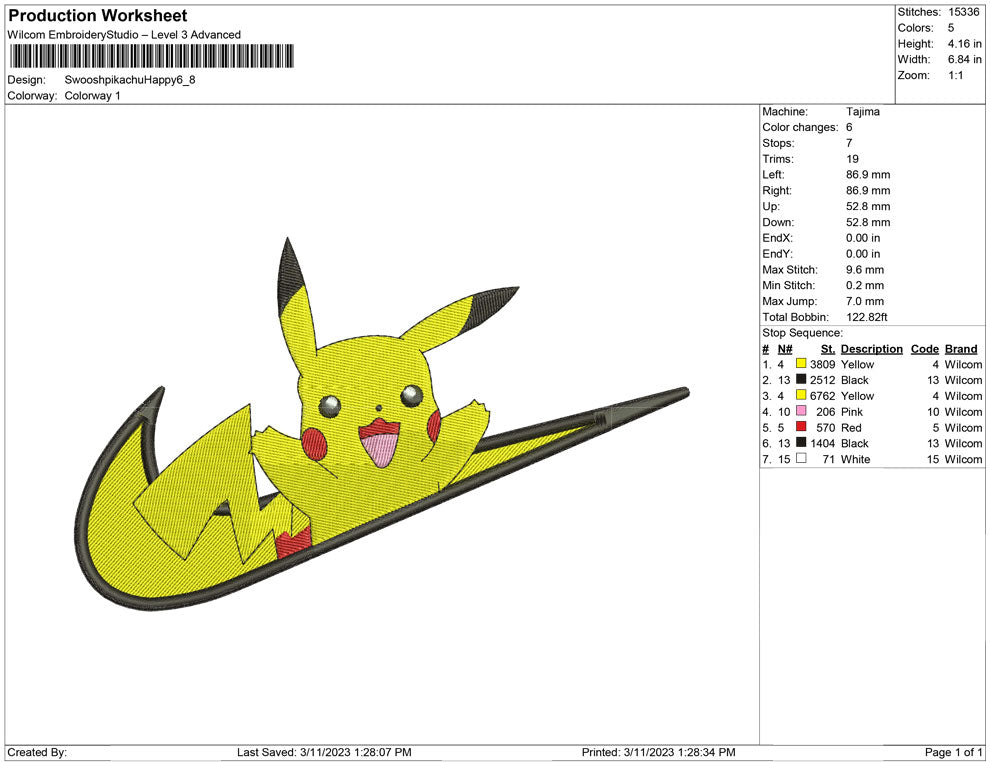Click the 'Page 1 of 1' indicator
990x762 pixels.
(953, 752)
